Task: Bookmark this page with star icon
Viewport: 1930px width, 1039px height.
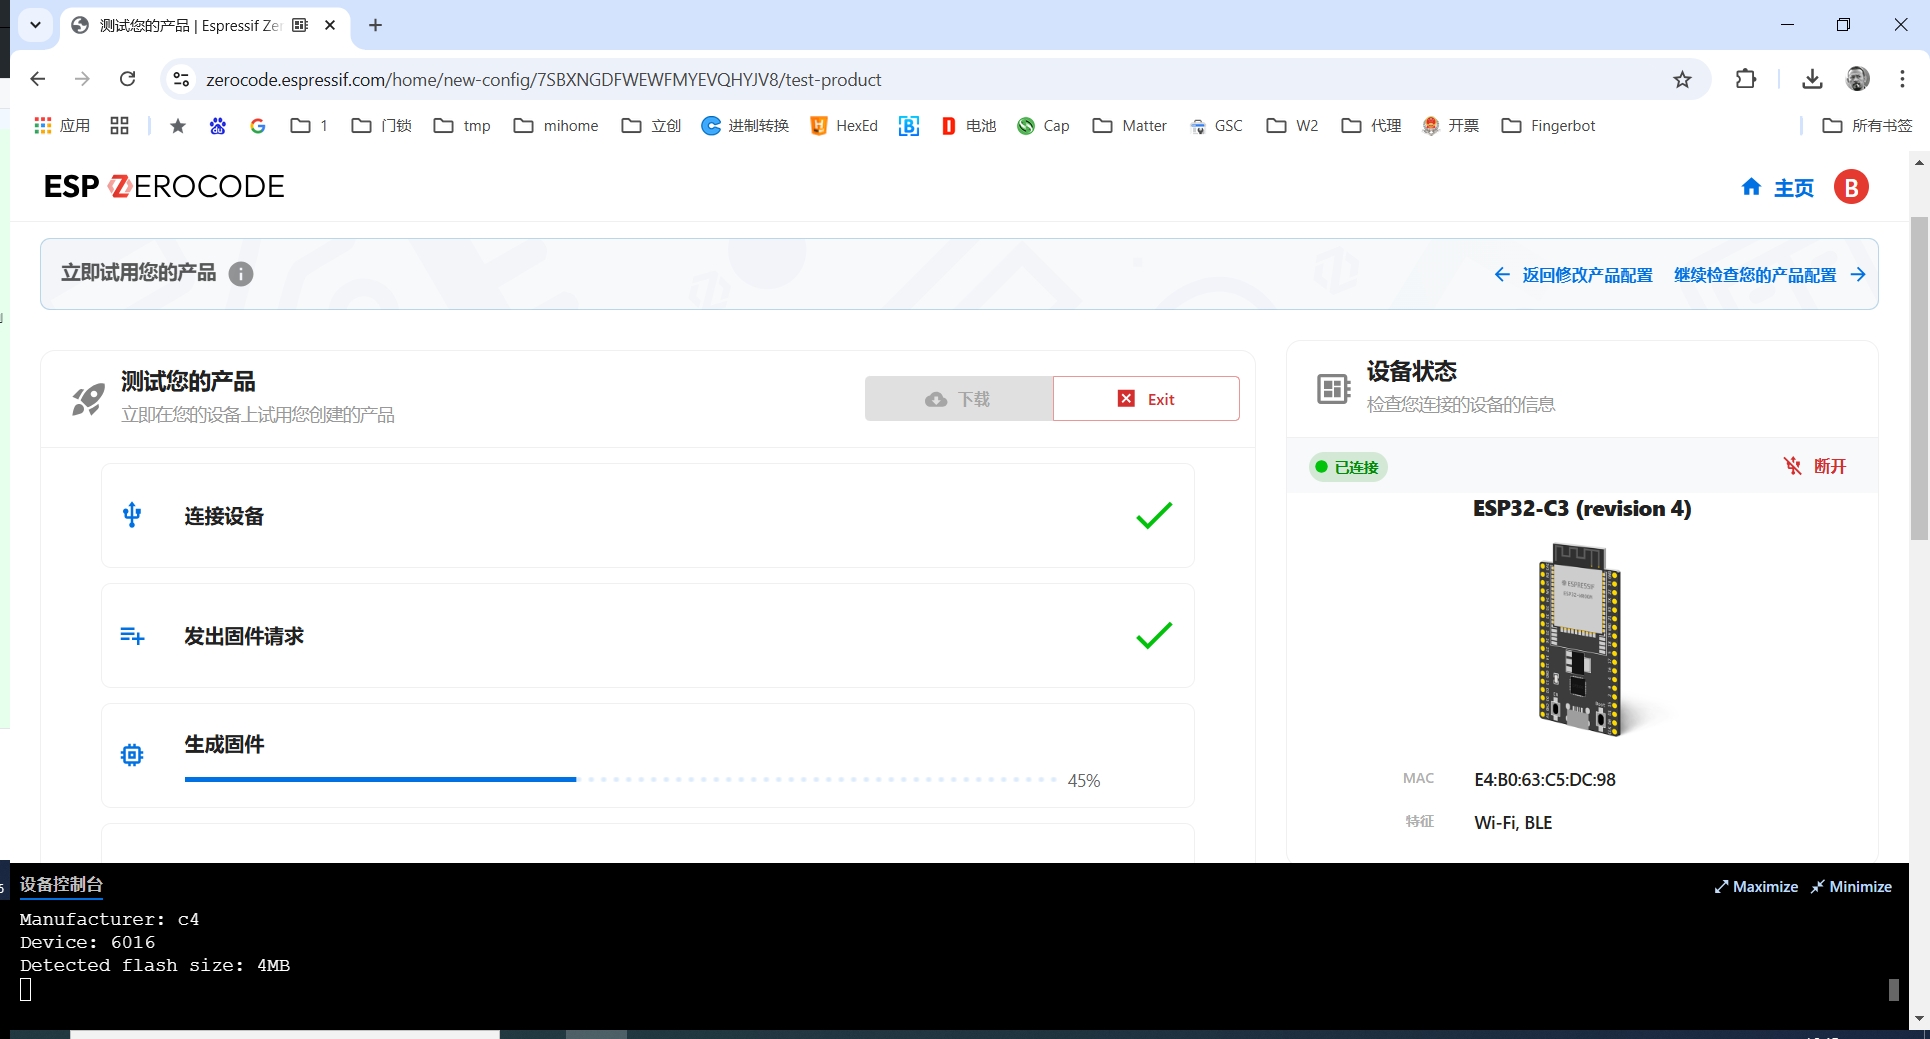Action: 1683,79
